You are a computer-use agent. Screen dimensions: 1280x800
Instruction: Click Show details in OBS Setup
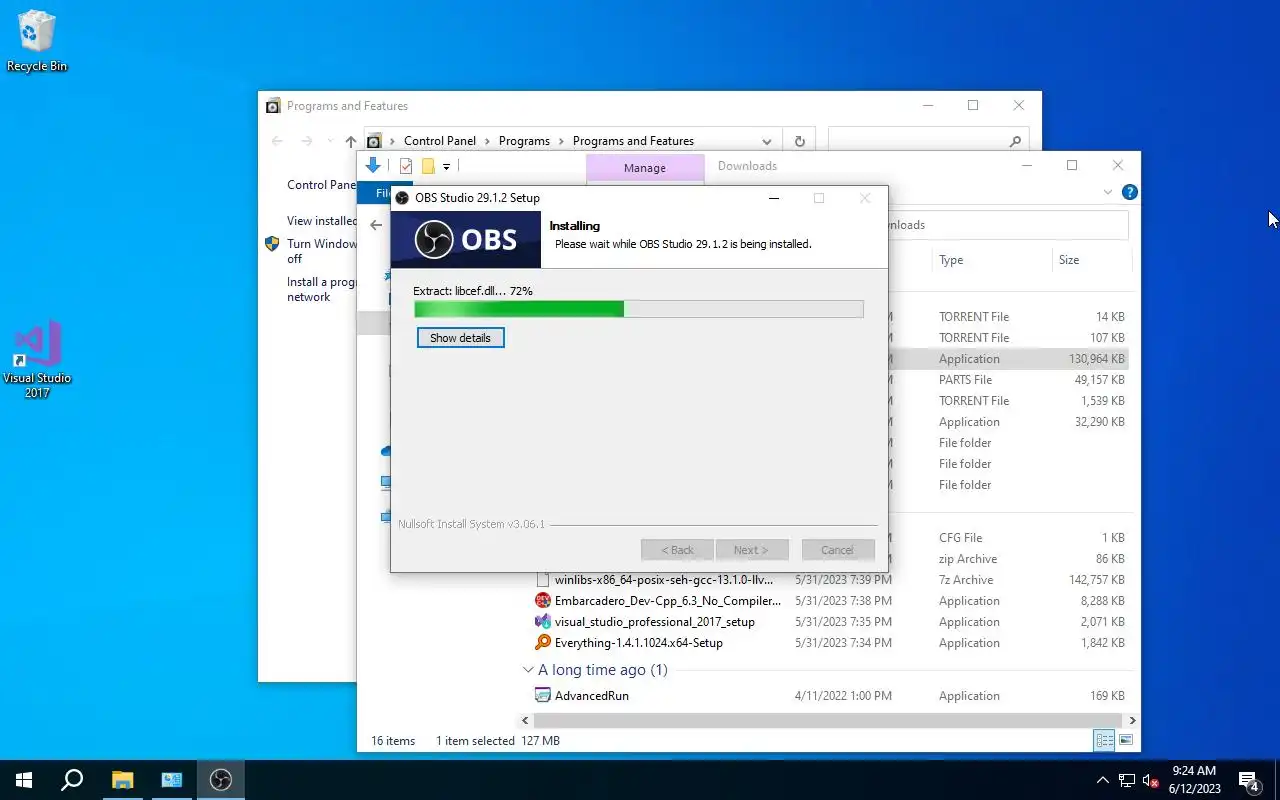click(x=460, y=338)
